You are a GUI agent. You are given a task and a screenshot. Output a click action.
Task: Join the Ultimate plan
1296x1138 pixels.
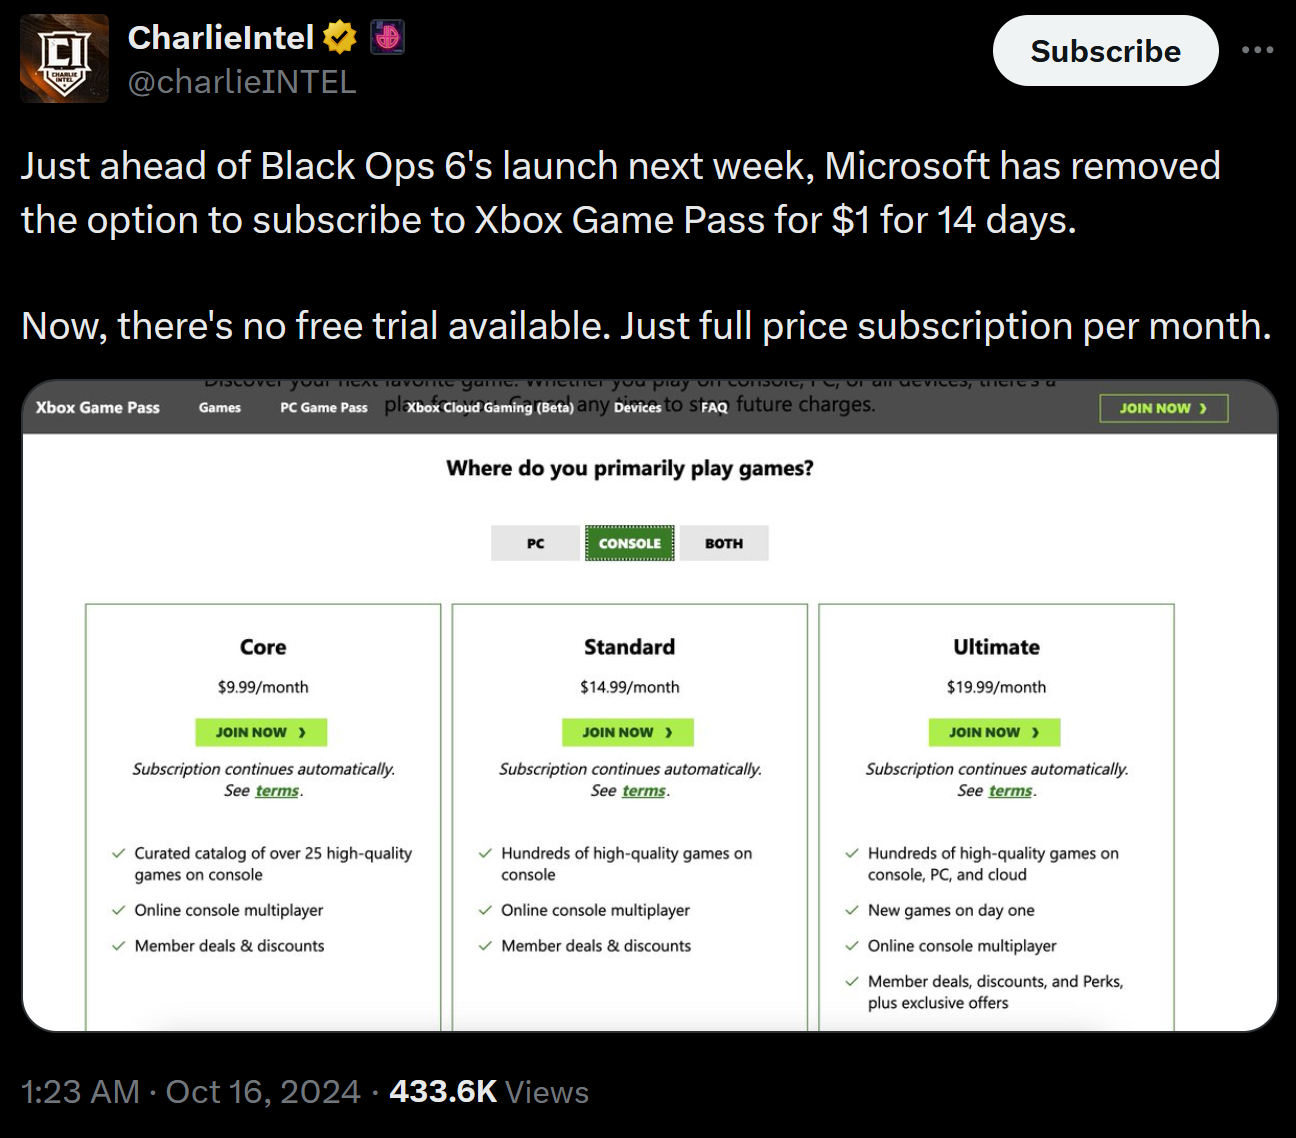[x=995, y=732]
